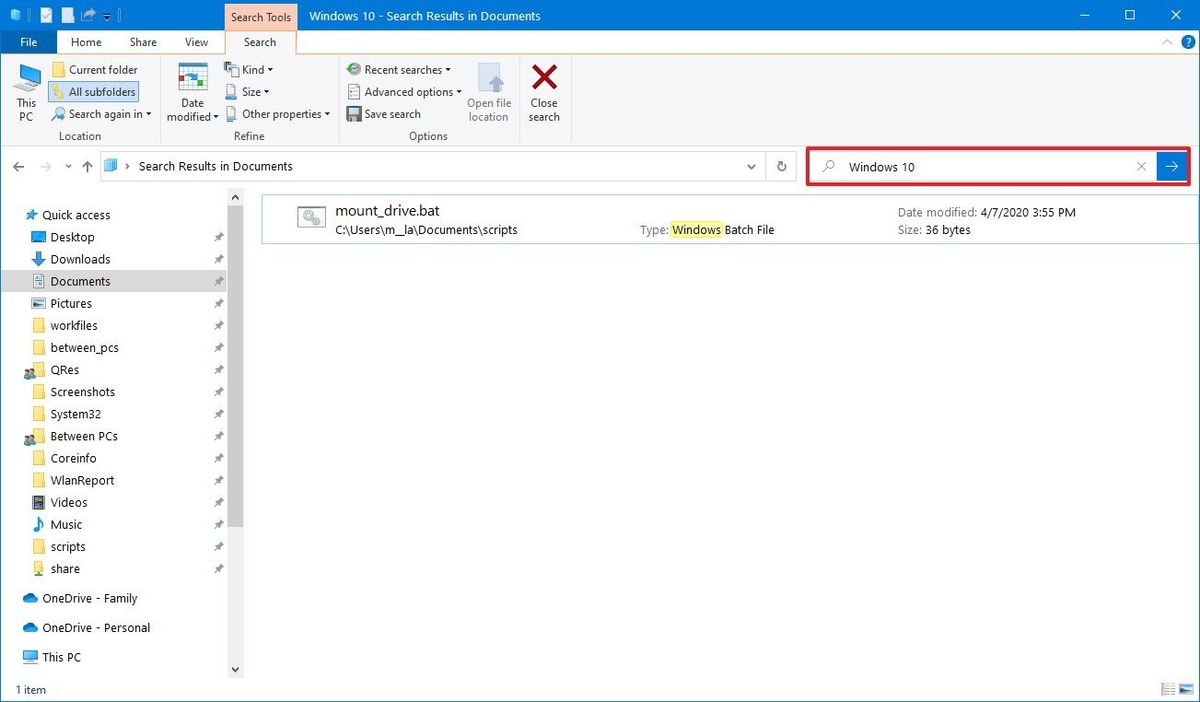The width and height of the screenshot is (1200, 702).
Task: Clear the search with the X icon
Action: pyautogui.click(x=1140, y=167)
